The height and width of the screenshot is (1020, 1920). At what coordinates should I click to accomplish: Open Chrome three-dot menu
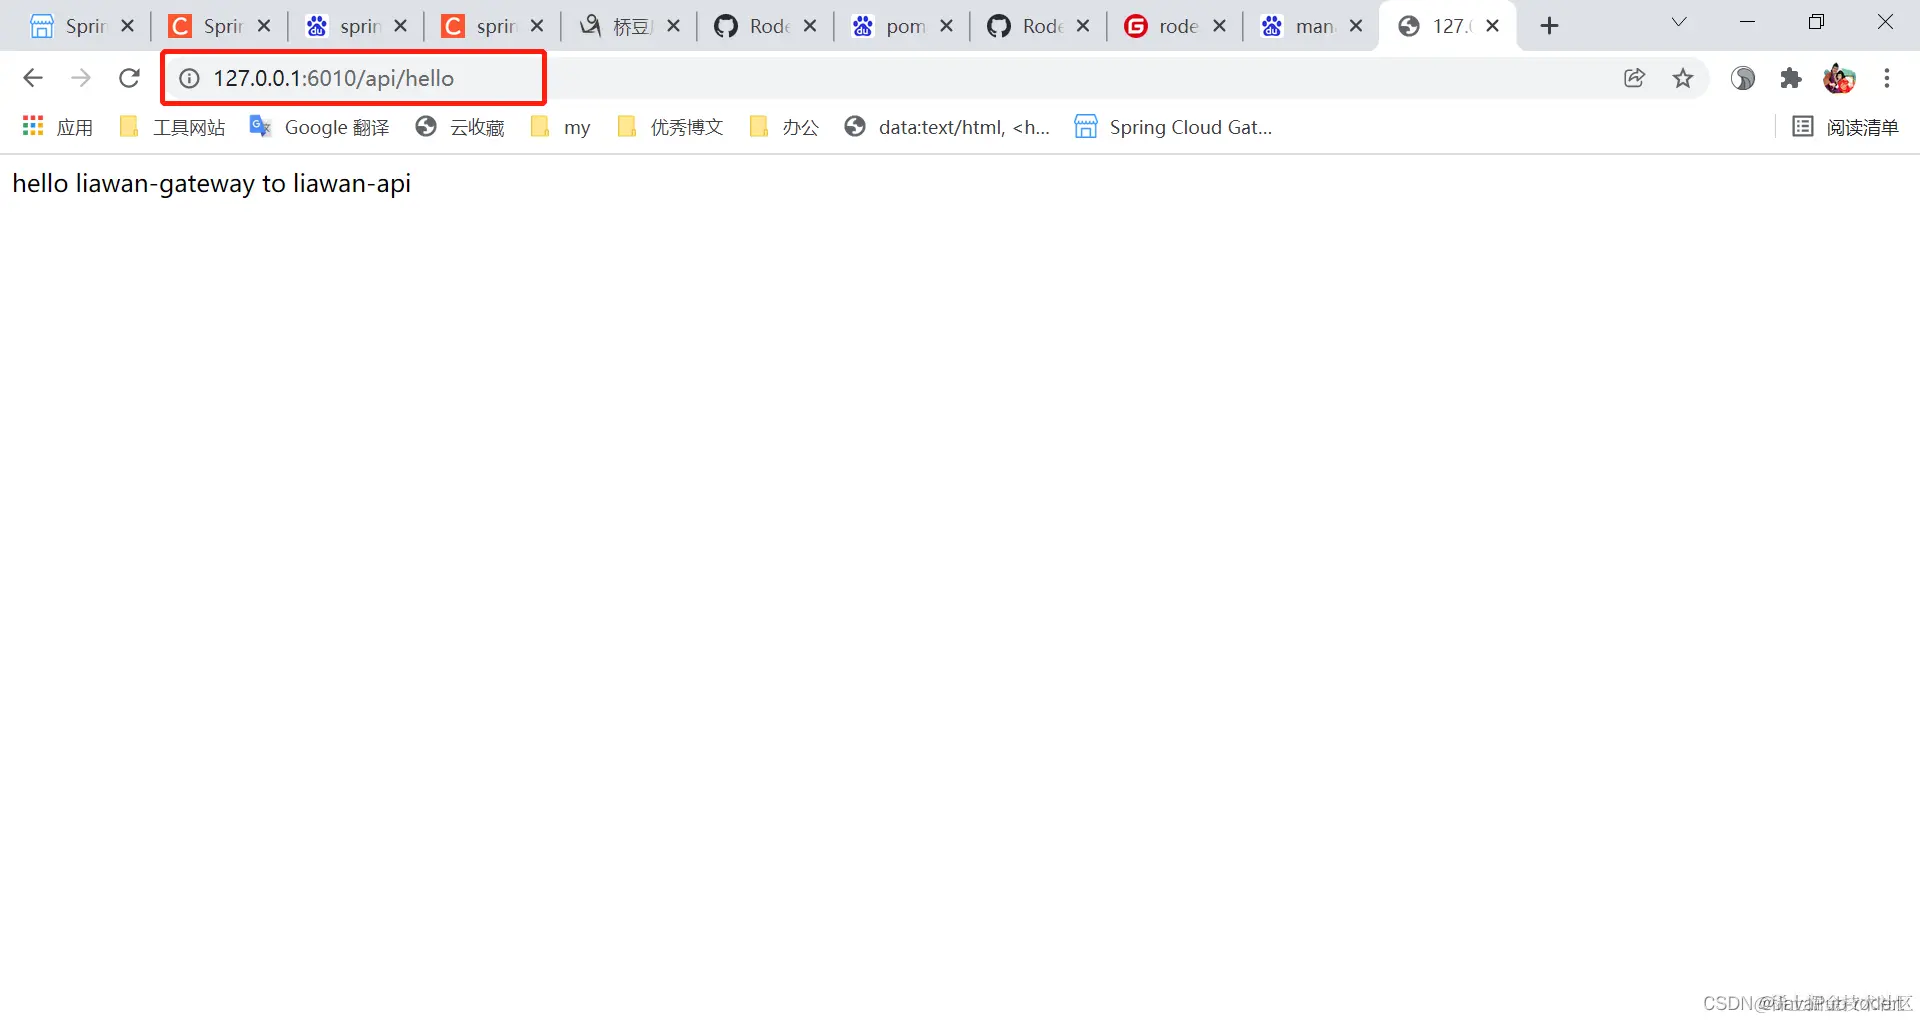1887,78
